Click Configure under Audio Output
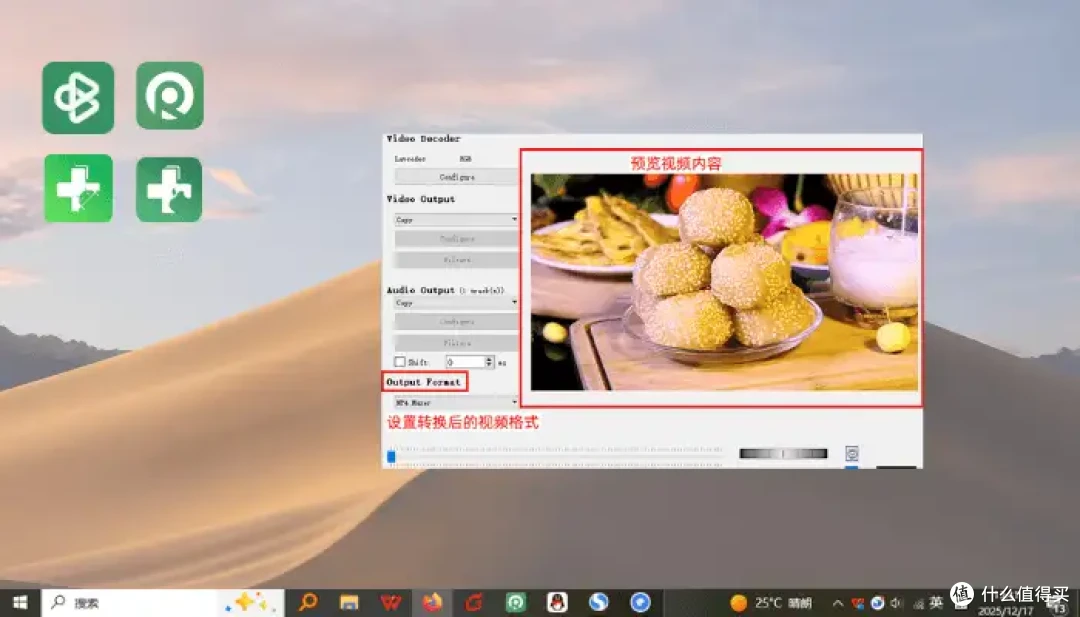This screenshot has width=1080, height=617. (457, 322)
